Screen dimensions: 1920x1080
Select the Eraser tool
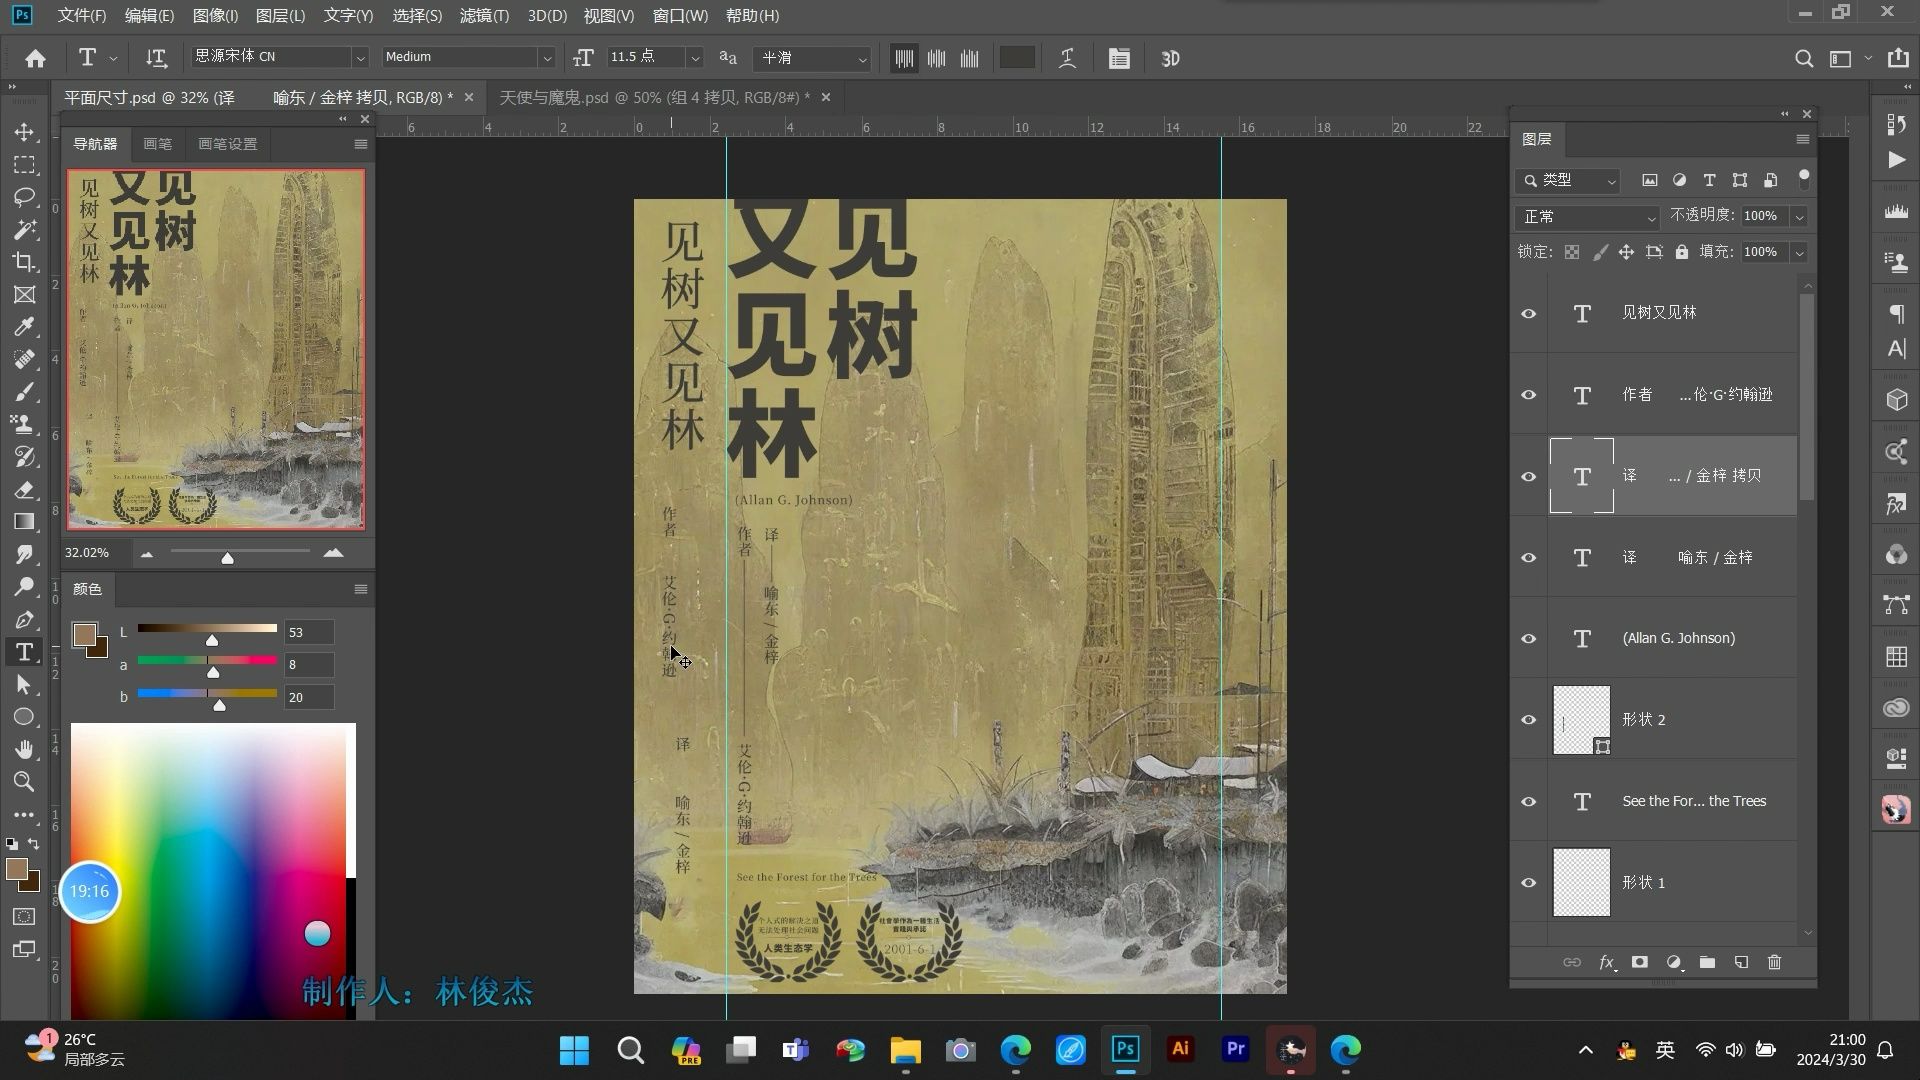pos(24,489)
